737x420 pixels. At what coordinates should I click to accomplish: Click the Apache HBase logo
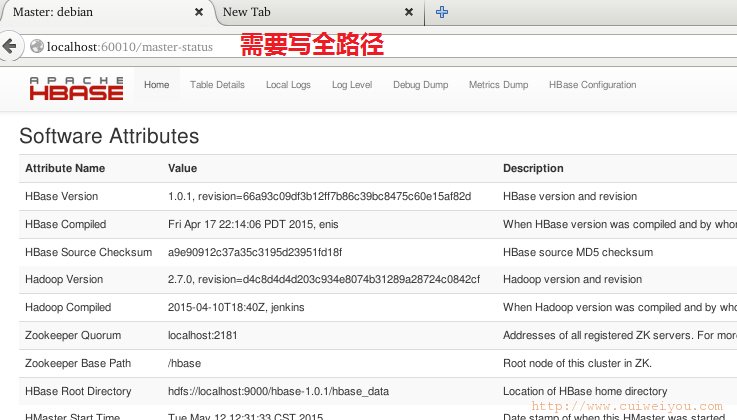coord(77,88)
